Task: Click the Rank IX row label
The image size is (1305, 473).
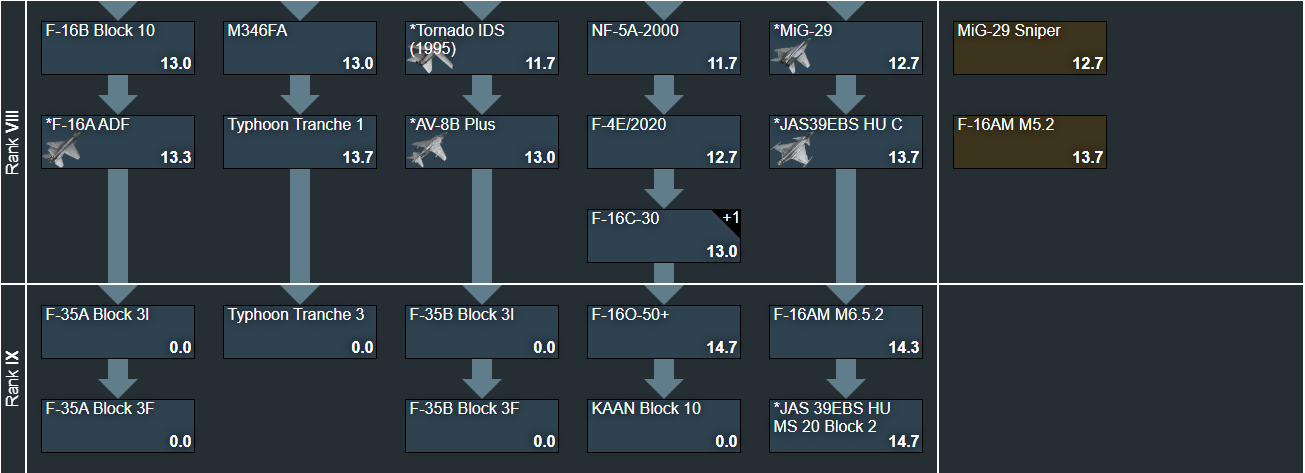Action: (13, 378)
